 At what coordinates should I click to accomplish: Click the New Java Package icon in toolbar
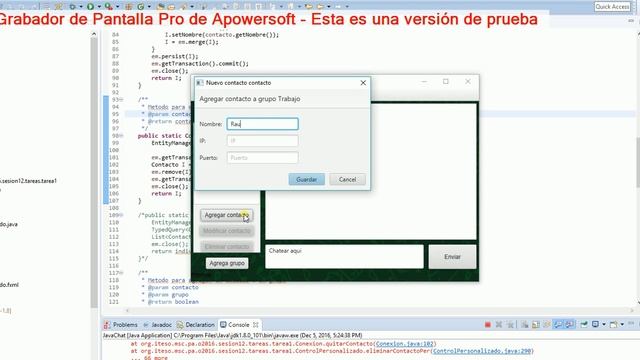tap(129, 7)
